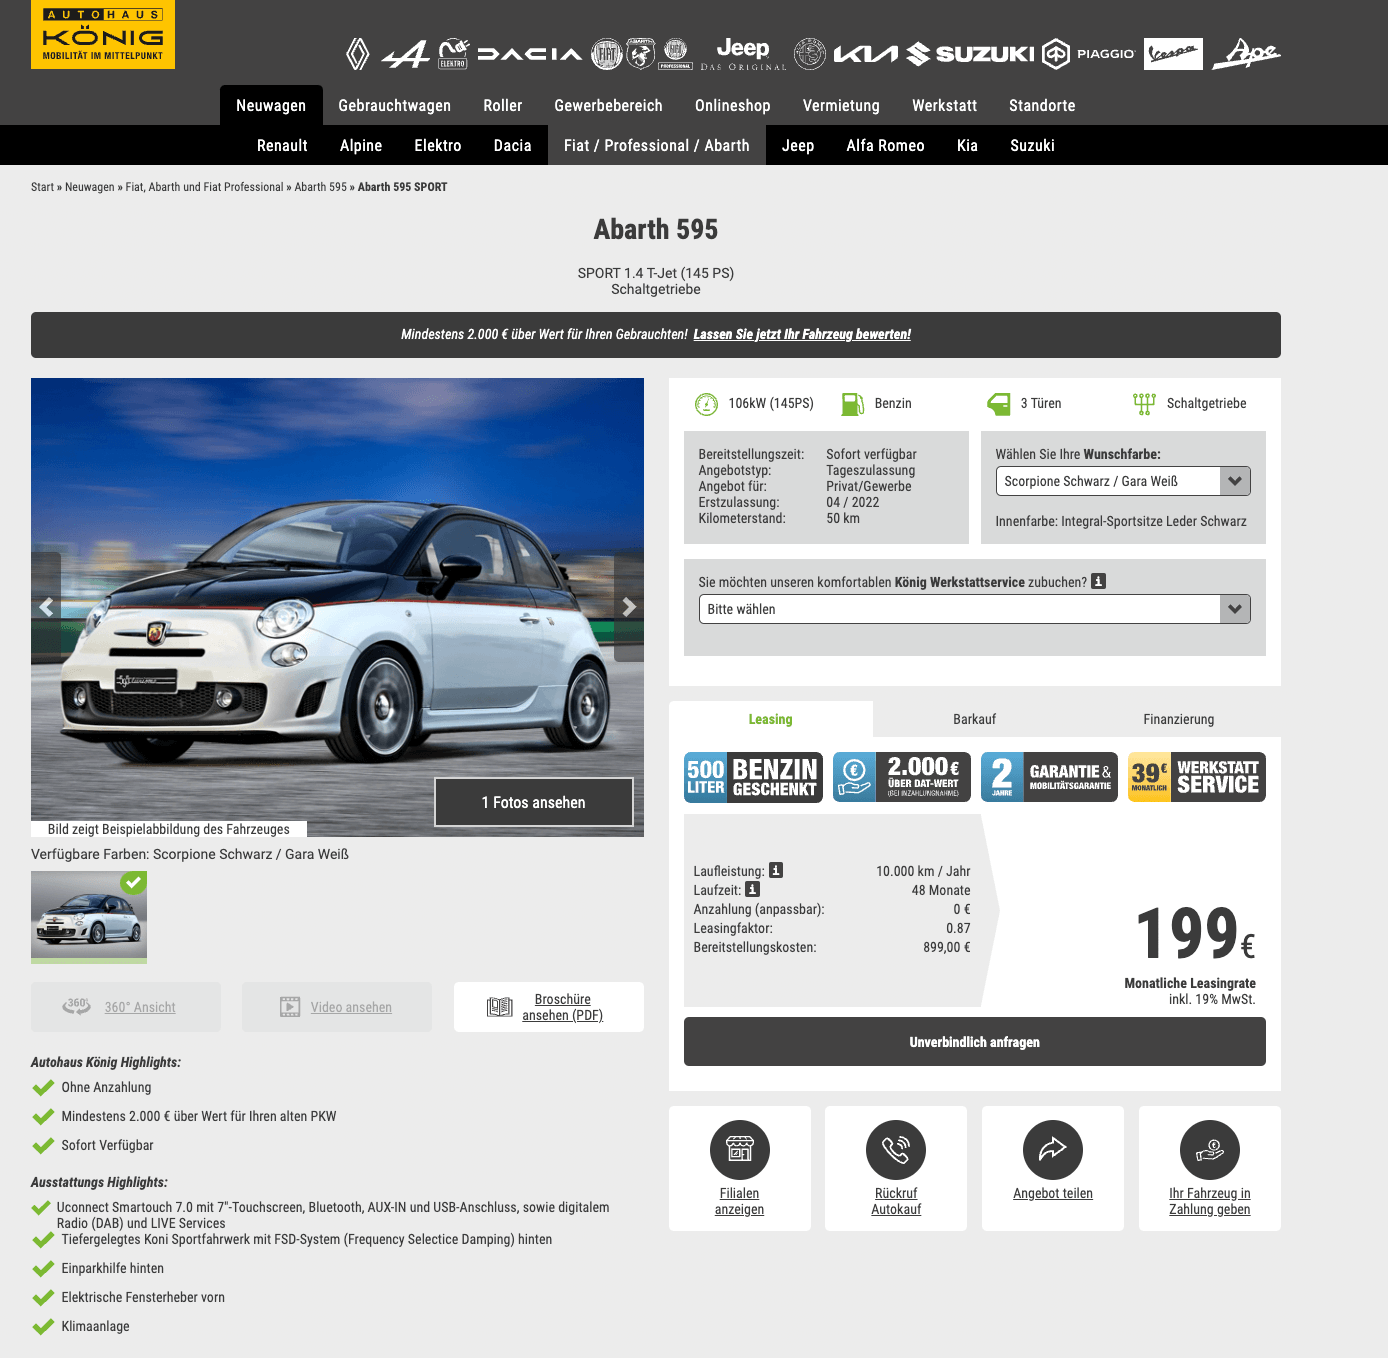This screenshot has height=1358, width=1388.
Task: Open the Ape brand logo
Action: (x=1246, y=54)
